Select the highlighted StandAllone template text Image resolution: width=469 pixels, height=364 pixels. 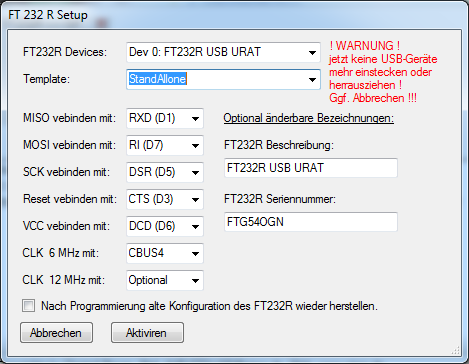click(157, 79)
